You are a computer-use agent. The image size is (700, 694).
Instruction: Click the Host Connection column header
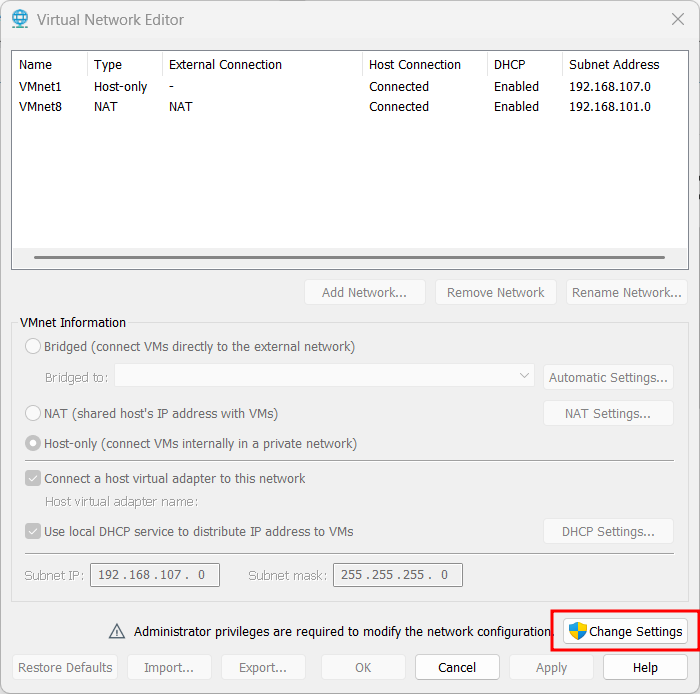click(425, 65)
